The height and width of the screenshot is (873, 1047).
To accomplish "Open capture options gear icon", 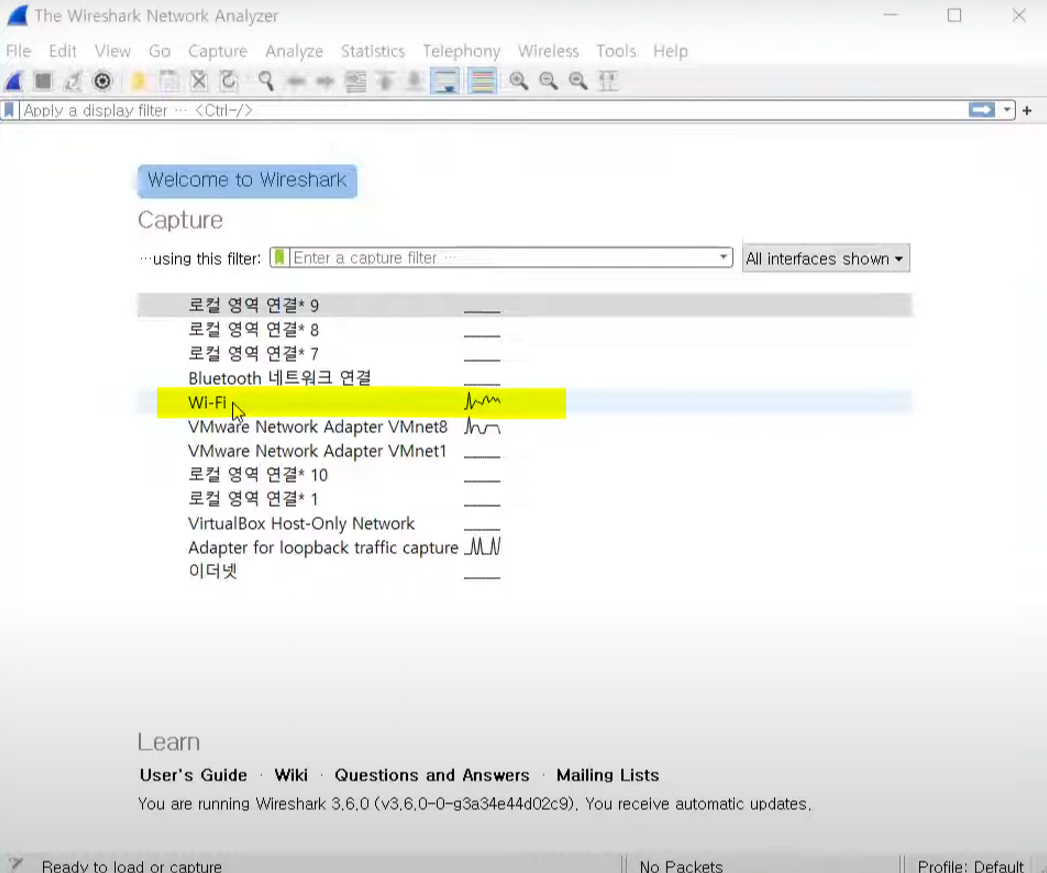I will pyautogui.click(x=102, y=81).
